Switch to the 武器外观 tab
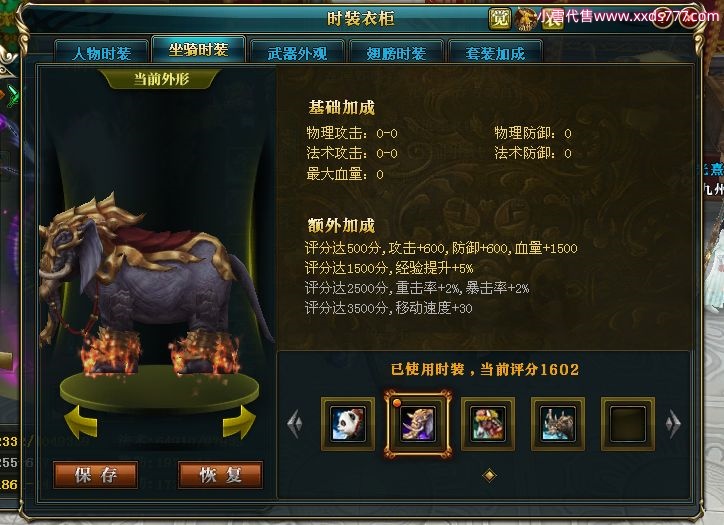Screen dimensions: 724x525 [x=297, y=52]
